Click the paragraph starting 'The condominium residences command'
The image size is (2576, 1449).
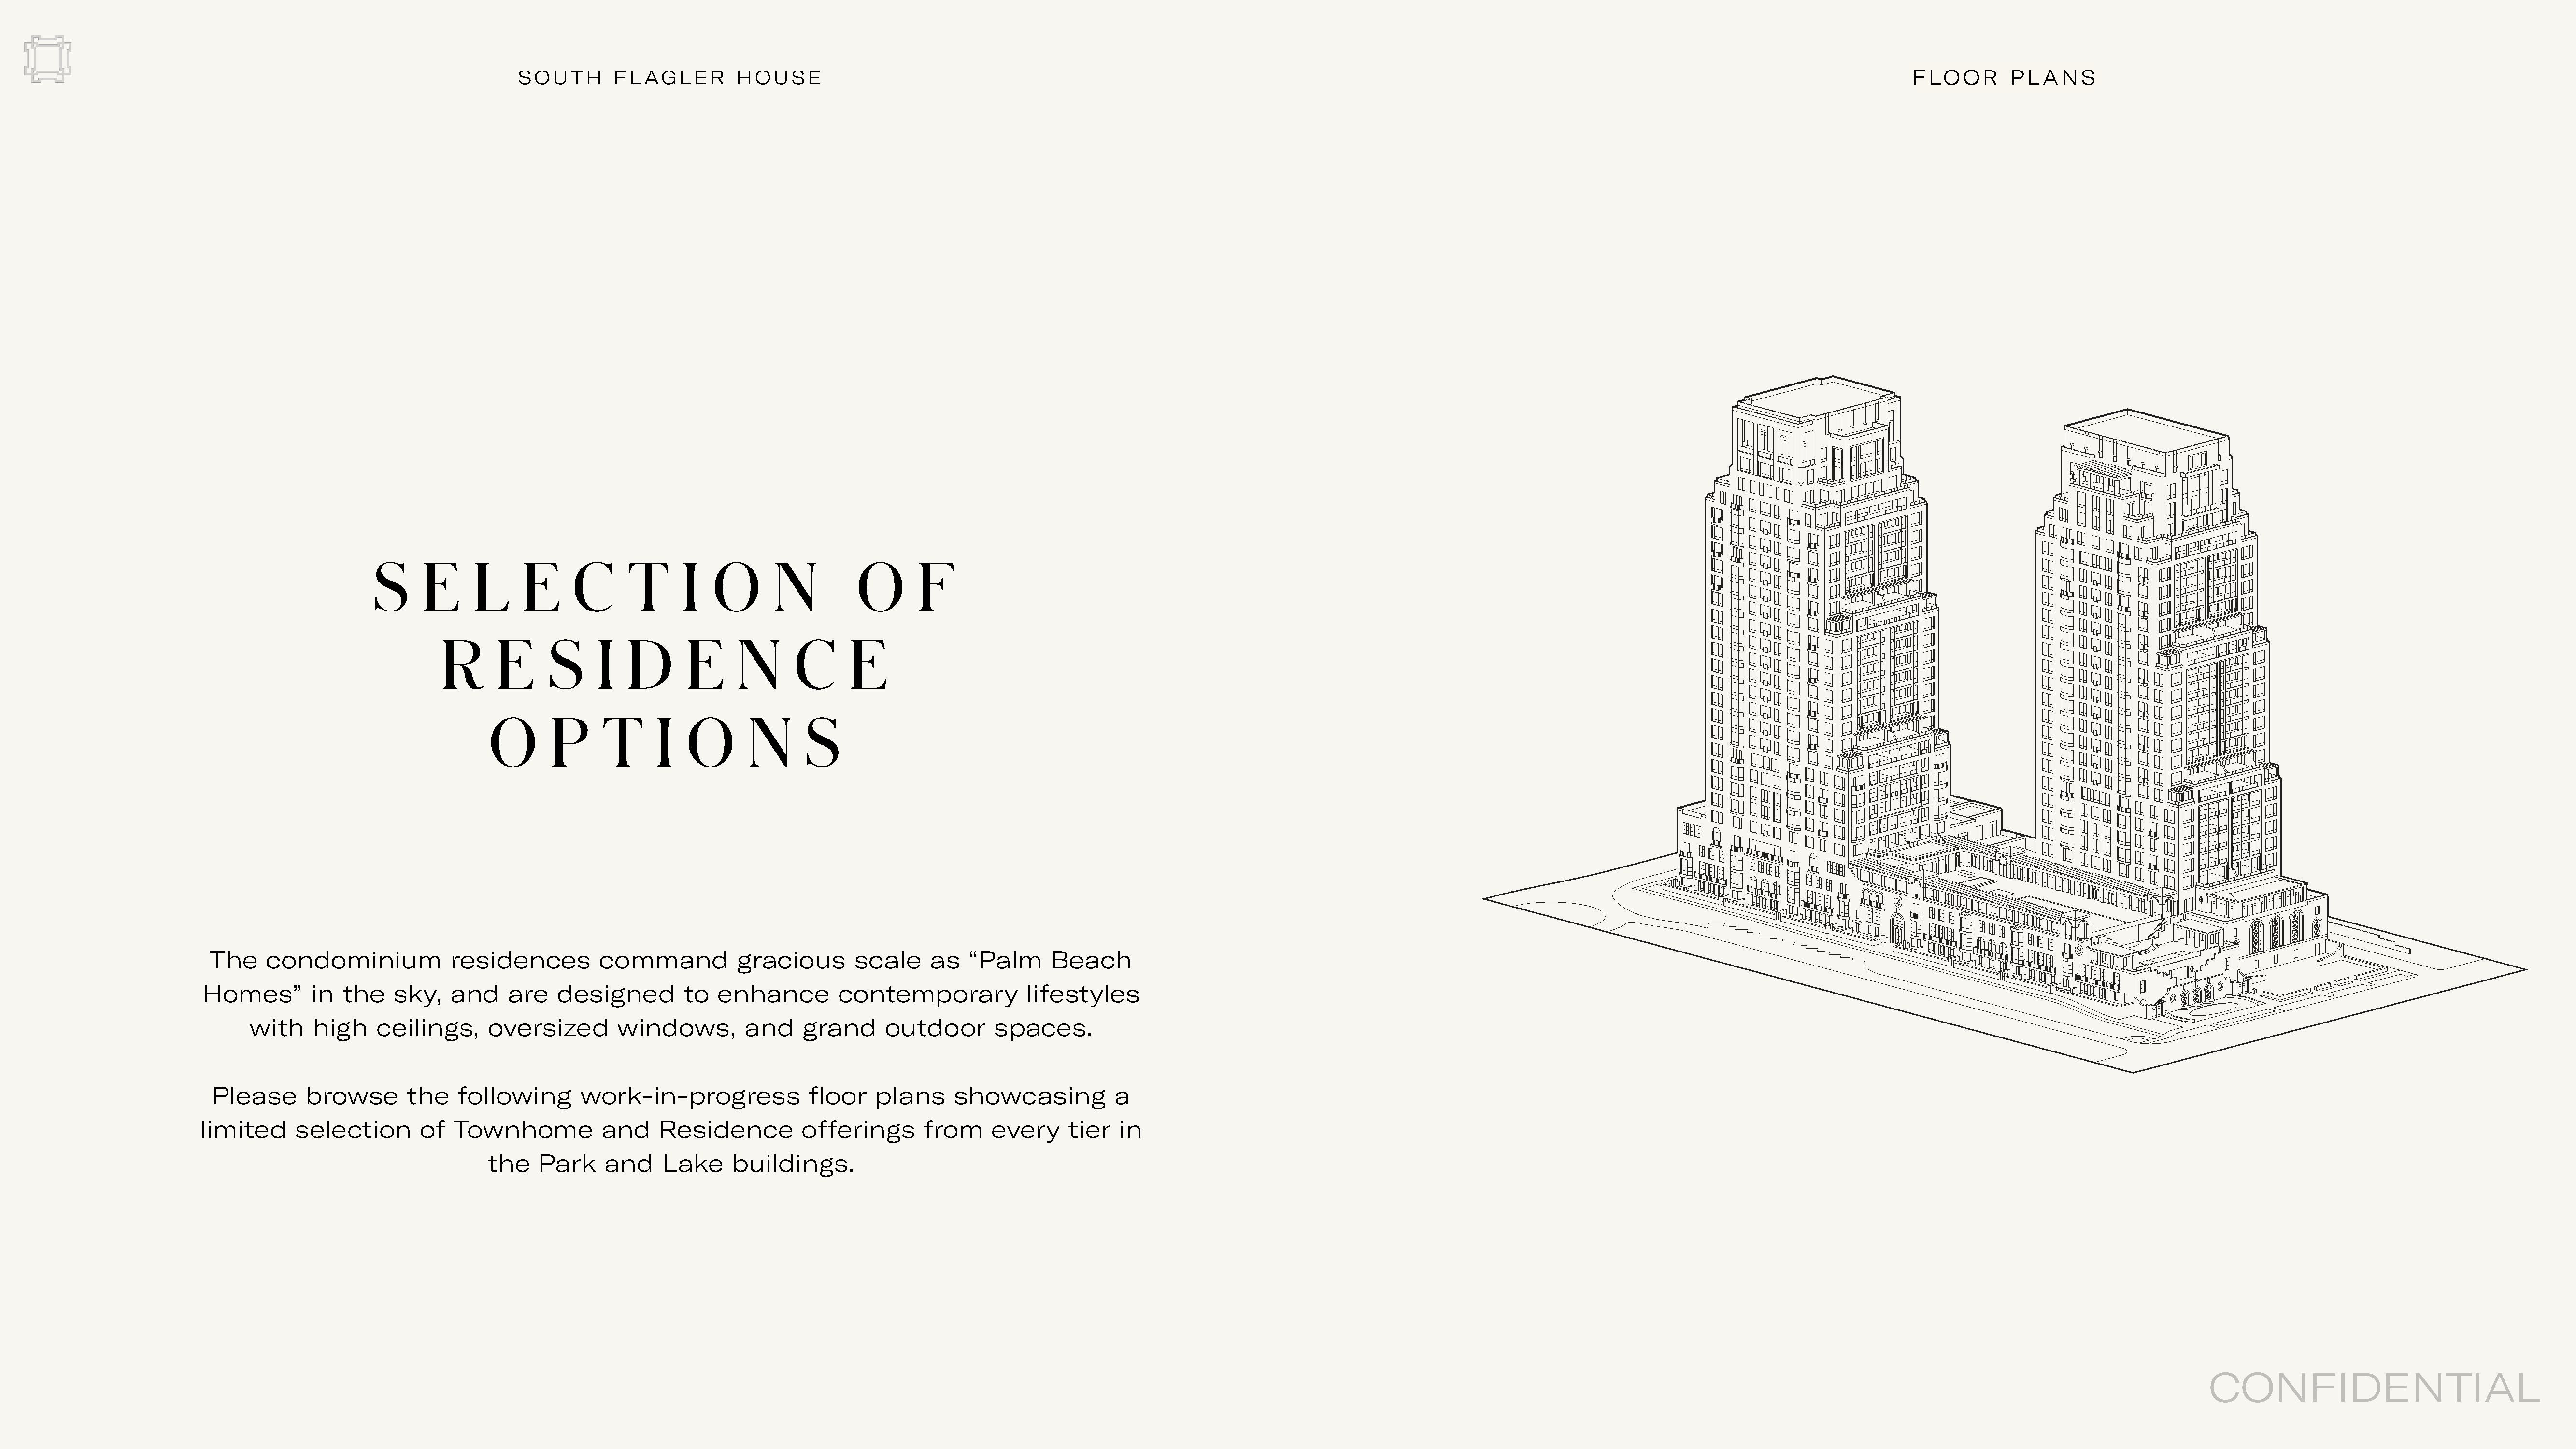pos(671,994)
